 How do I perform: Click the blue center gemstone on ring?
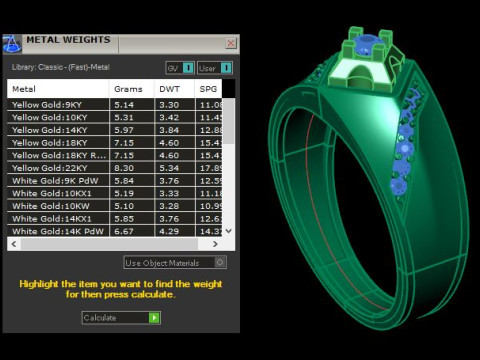tap(367, 45)
